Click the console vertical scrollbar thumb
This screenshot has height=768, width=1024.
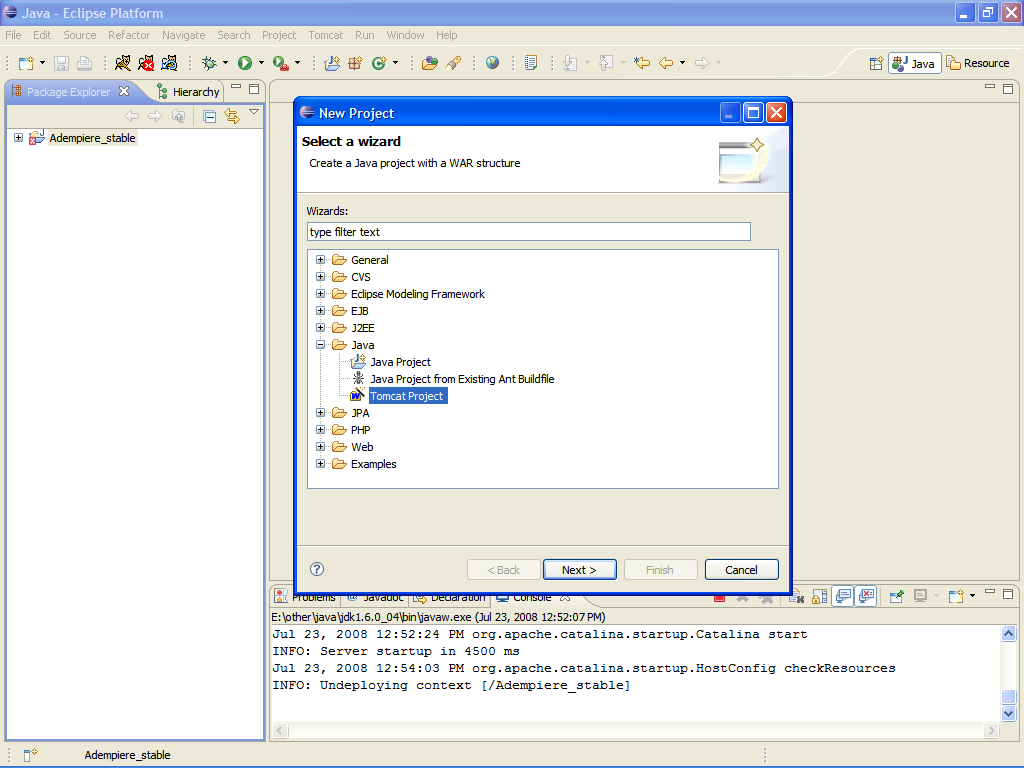coord(1008,697)
